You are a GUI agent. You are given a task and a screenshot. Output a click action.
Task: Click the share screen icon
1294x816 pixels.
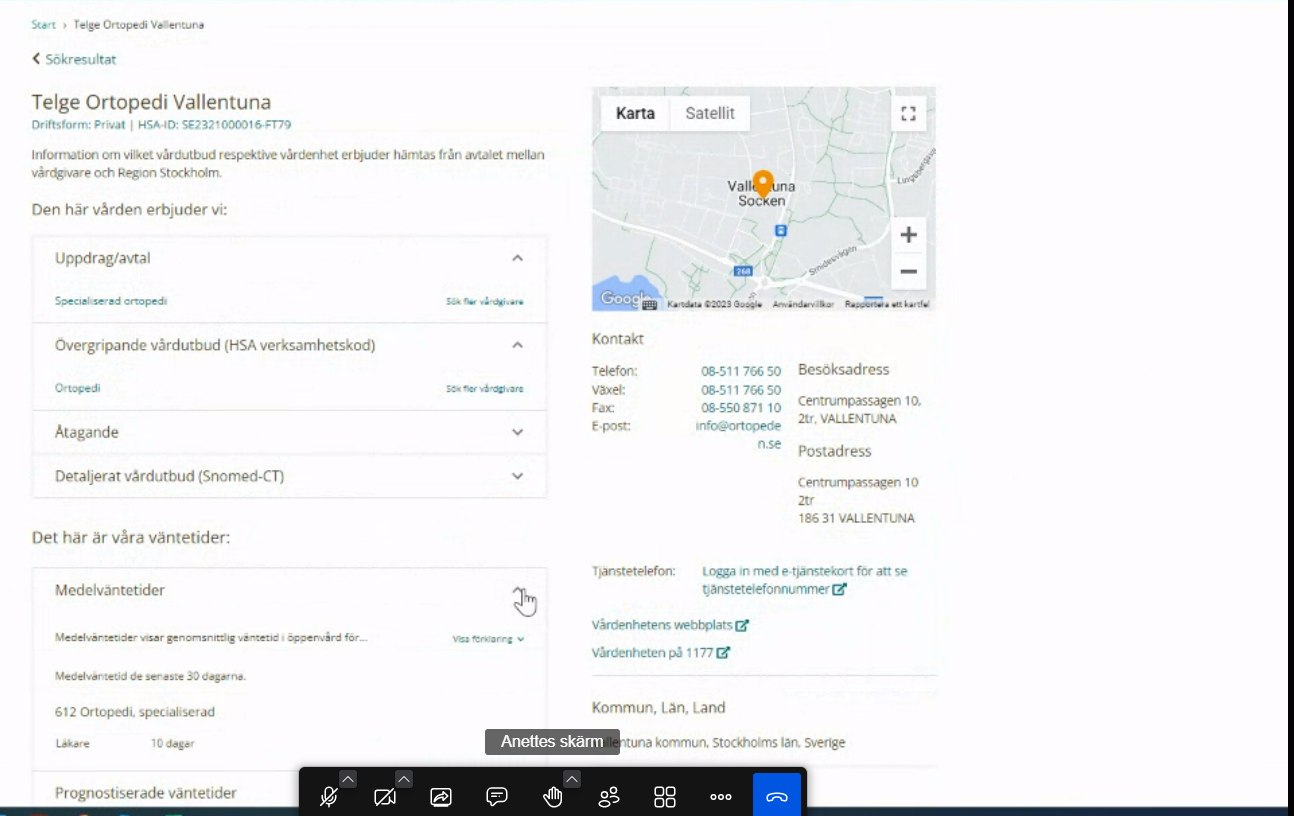441,797
